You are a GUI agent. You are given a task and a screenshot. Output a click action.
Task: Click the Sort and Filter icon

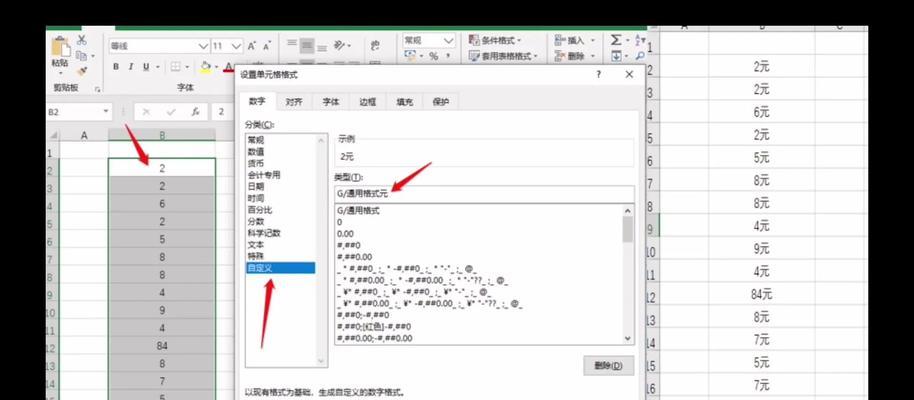tap(640, 40)
